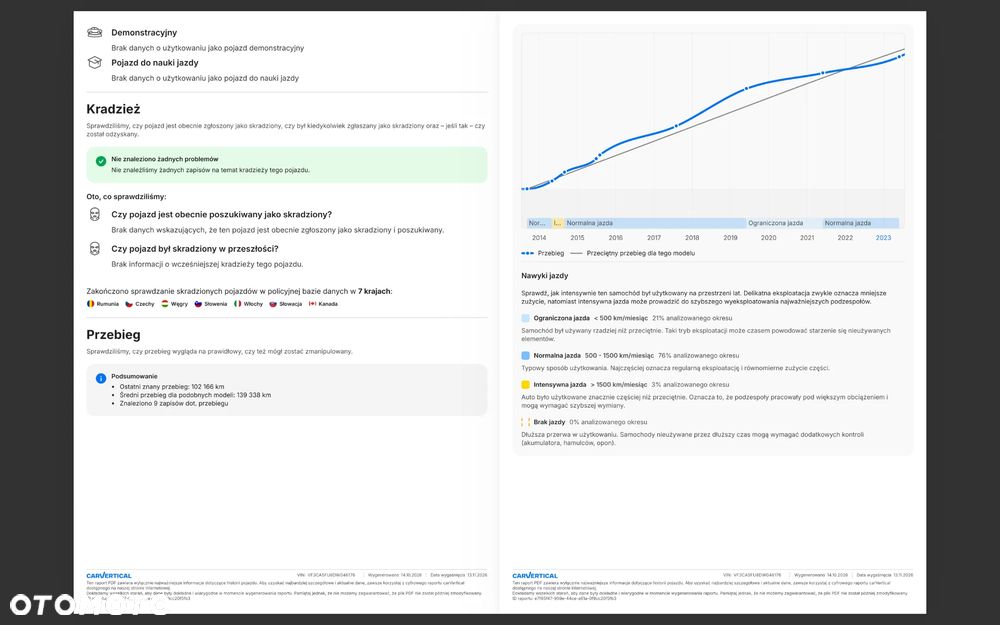Click the carVertical logo in left footer
This screenshot has height=625, width=1000.
(x=109, y=576)
